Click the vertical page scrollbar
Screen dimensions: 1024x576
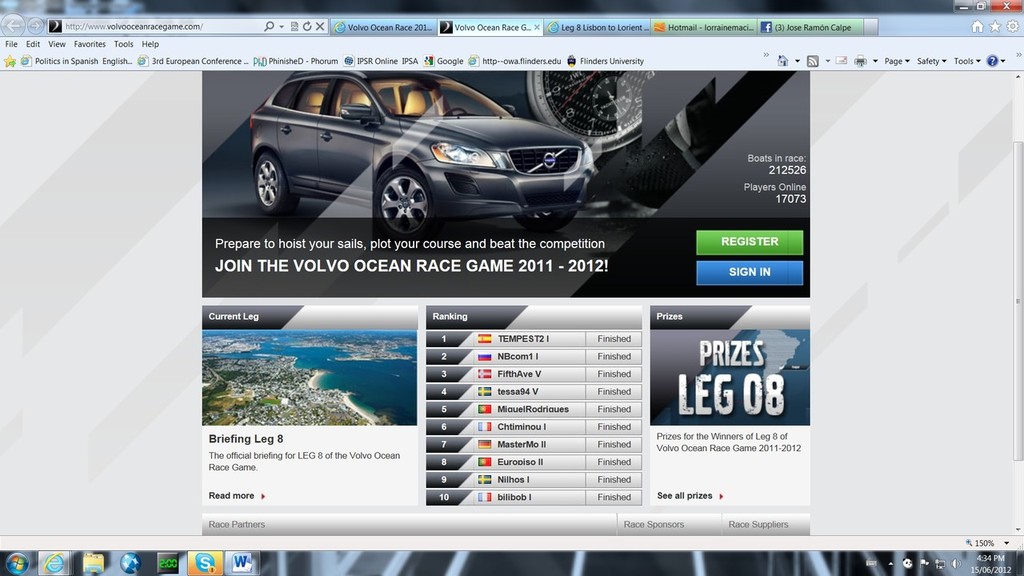1017,300
